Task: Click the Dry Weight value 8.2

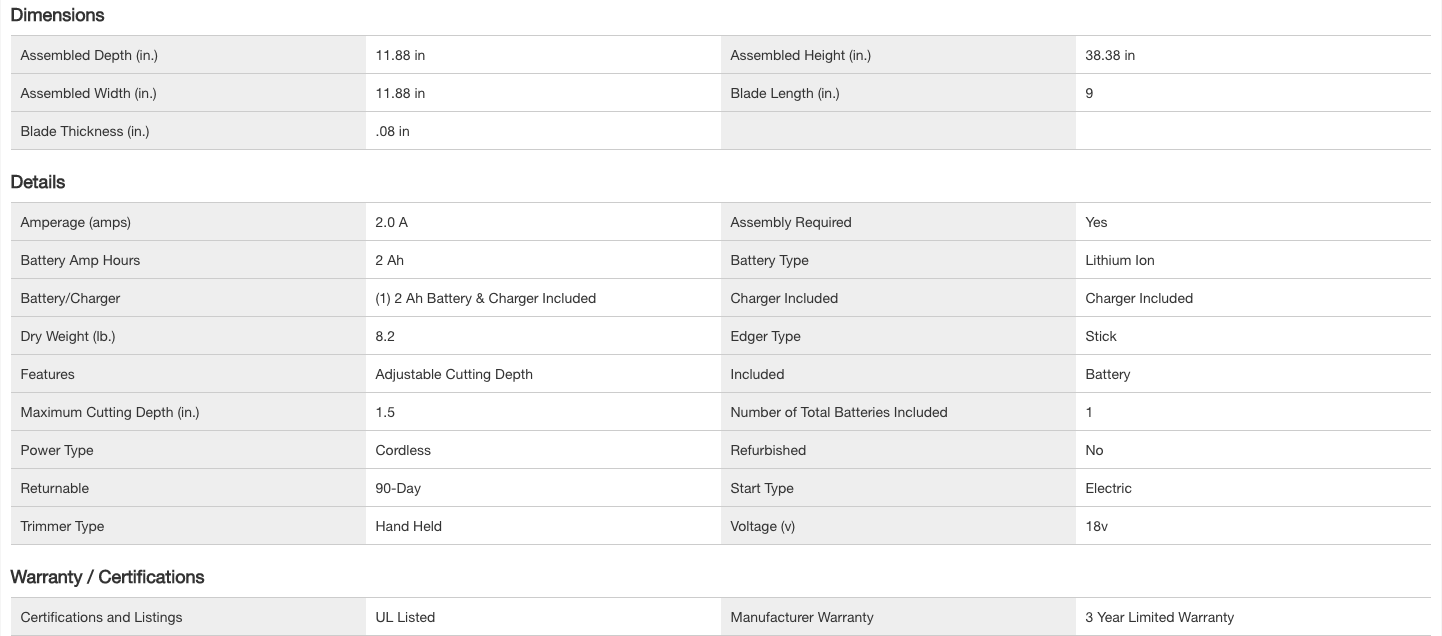Action: (x=385, y=337)
